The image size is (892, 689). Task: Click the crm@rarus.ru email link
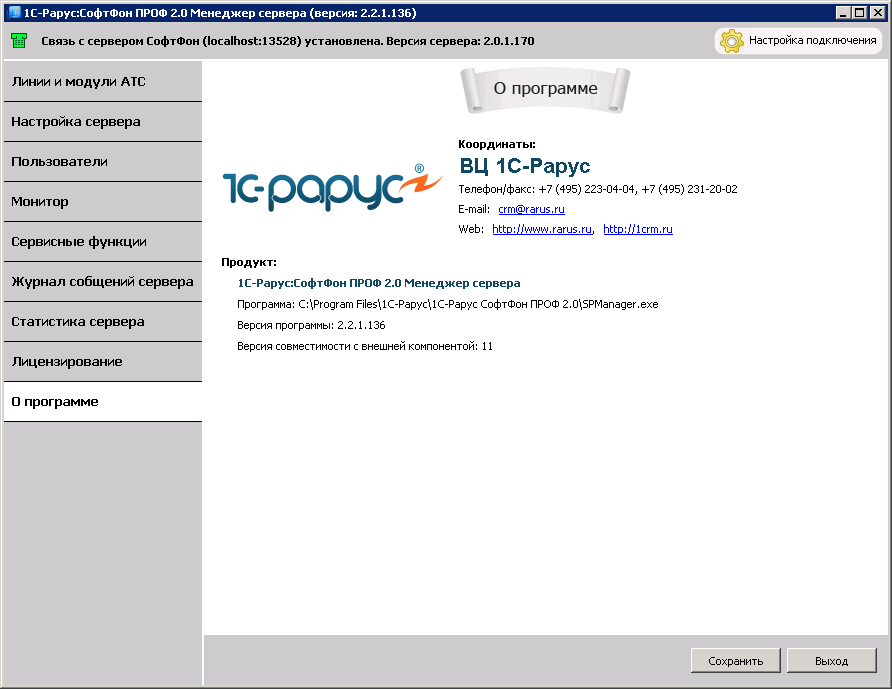(531, 209)
